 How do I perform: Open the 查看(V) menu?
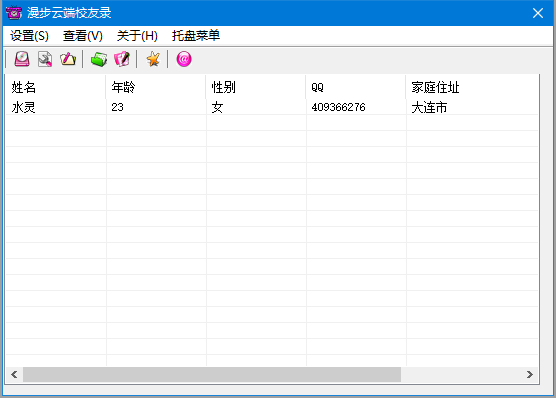click(x=83, y=35)
